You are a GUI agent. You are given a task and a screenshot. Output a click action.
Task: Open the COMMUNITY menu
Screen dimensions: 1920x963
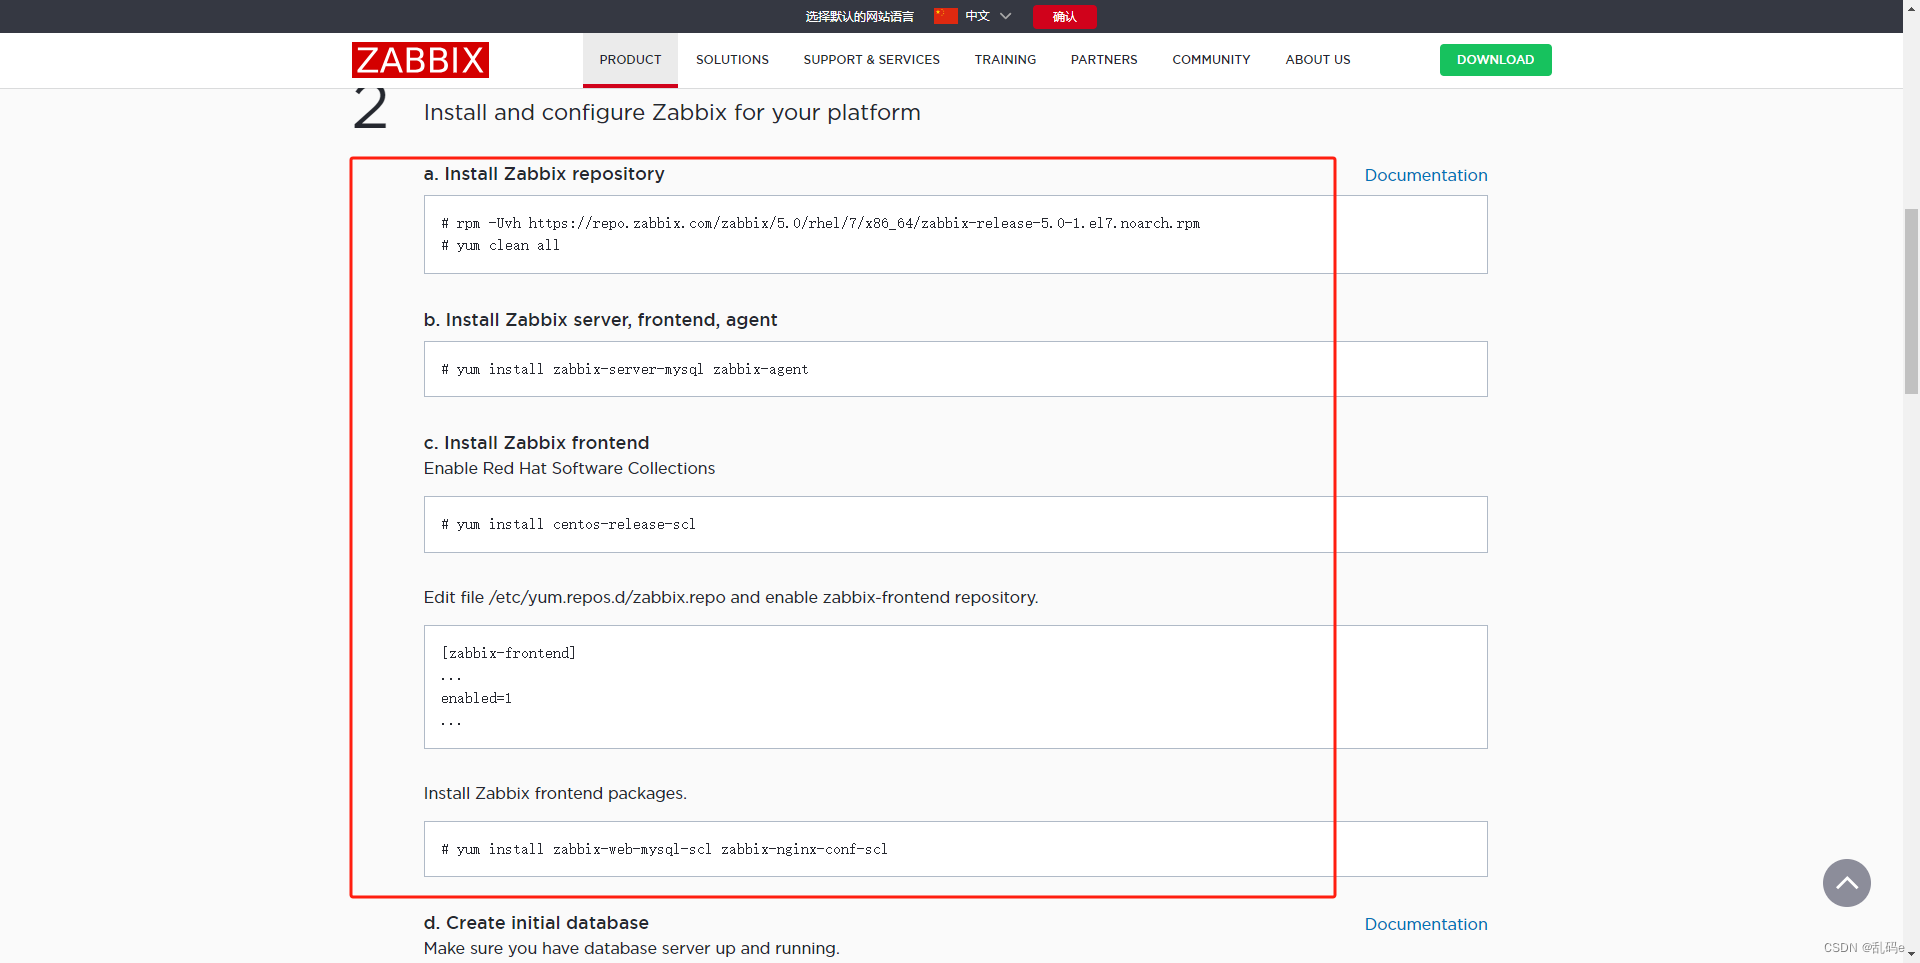(1210, 60)
